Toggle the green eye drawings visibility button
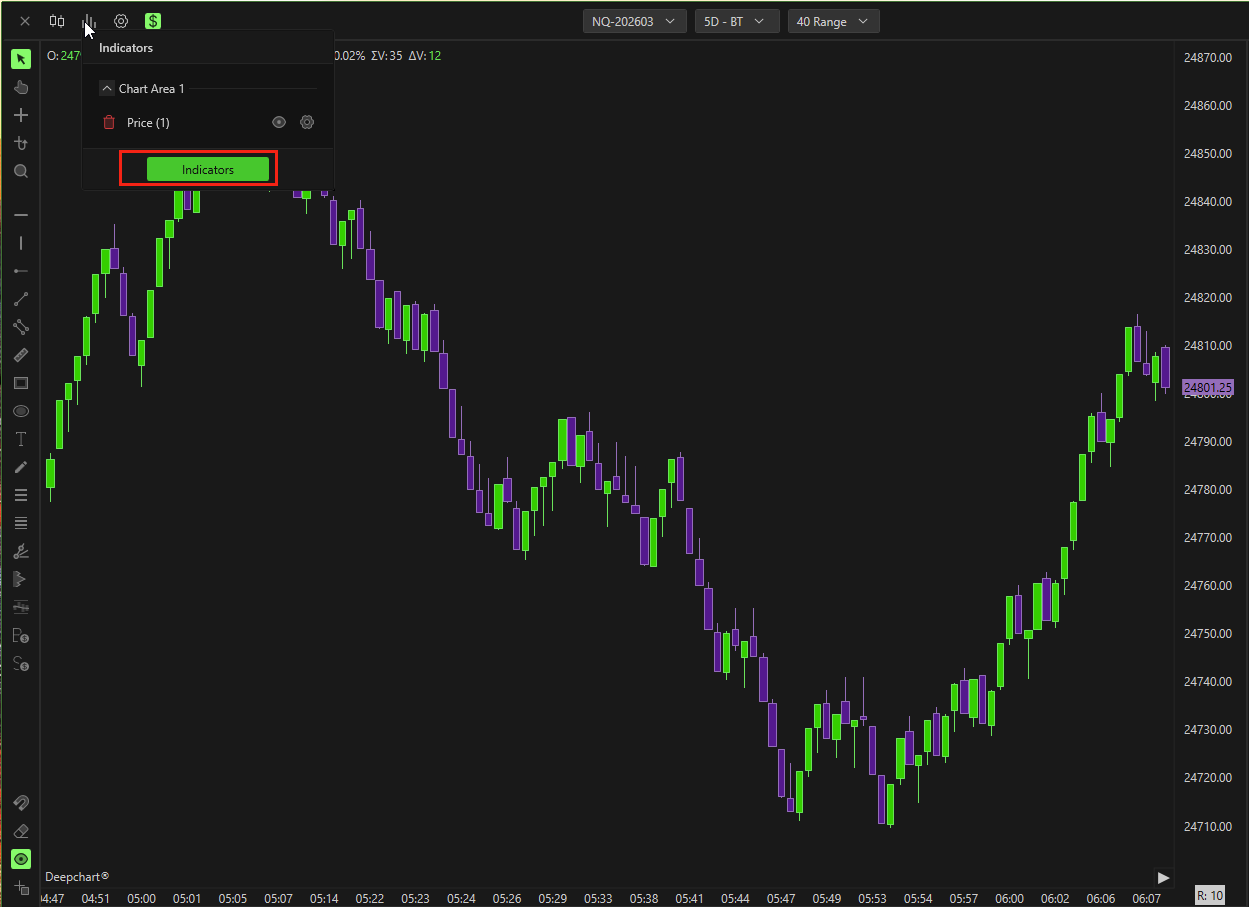Viewport: 1249px width, 907px height. (x=21, y=859)
